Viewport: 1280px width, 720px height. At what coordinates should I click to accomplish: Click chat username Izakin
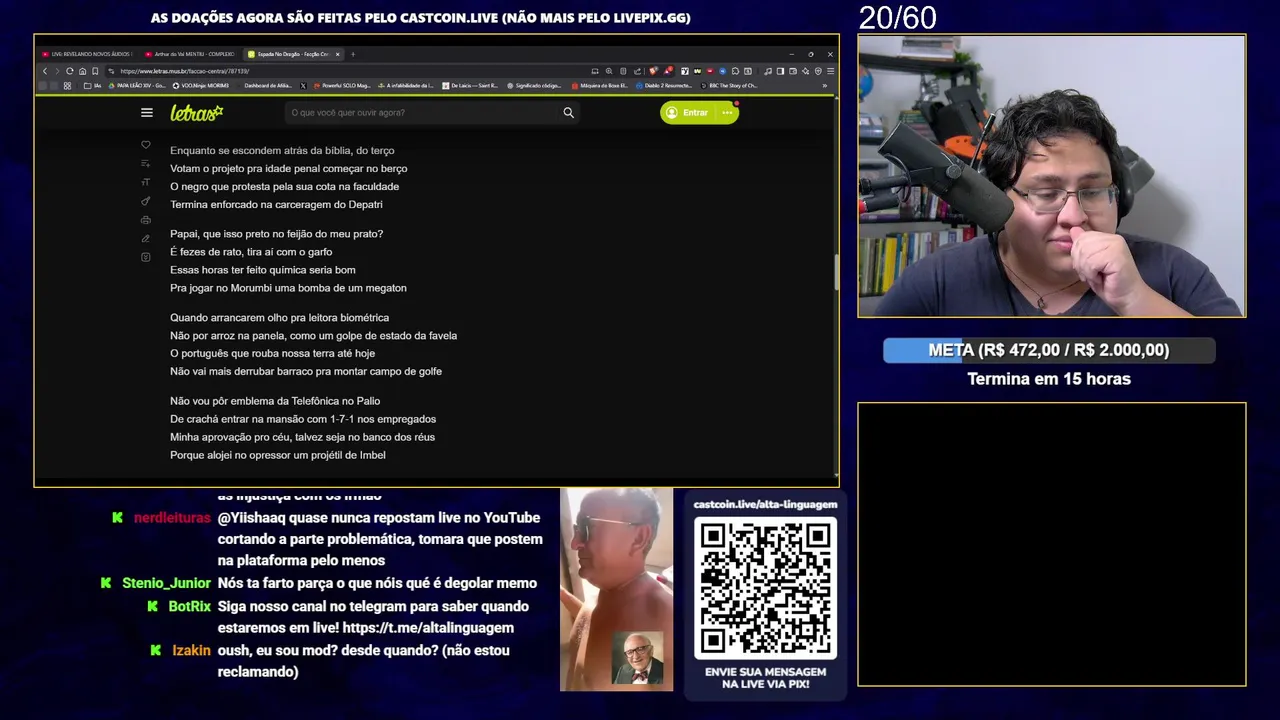(x=191, y=650)
